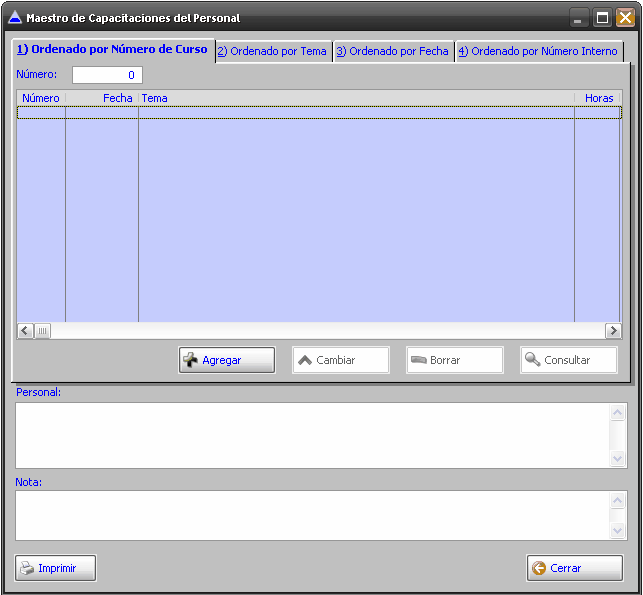The image size is (643, 595).
Task: Click into the Número input field
Action: pyautogui.click(x=107, y=75)
